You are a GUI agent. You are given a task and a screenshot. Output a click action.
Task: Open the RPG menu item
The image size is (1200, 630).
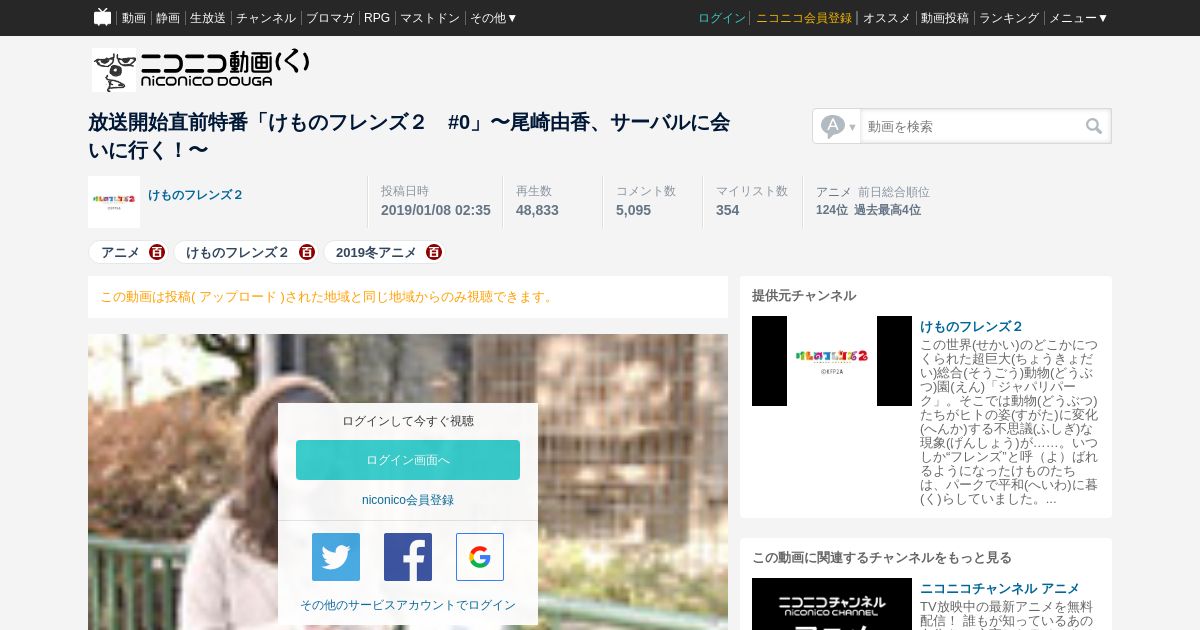pyautogui.click(x=377, y=18)
